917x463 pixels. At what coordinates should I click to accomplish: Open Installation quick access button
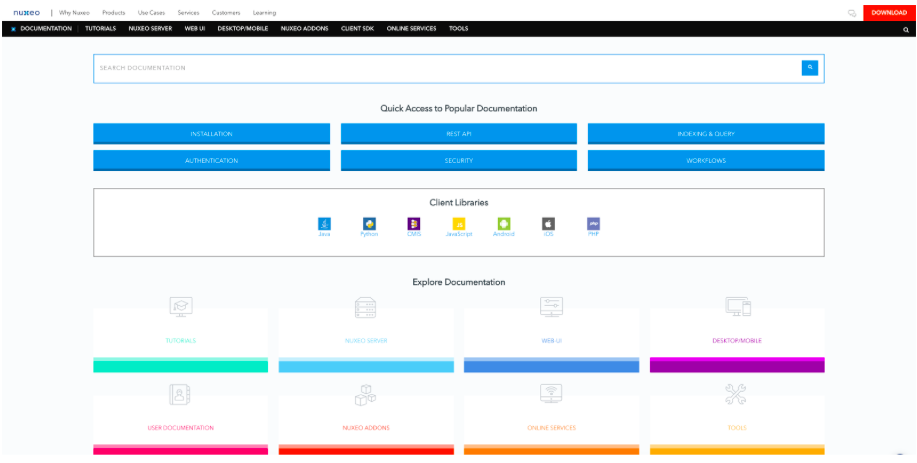click(x=211, y=134)
